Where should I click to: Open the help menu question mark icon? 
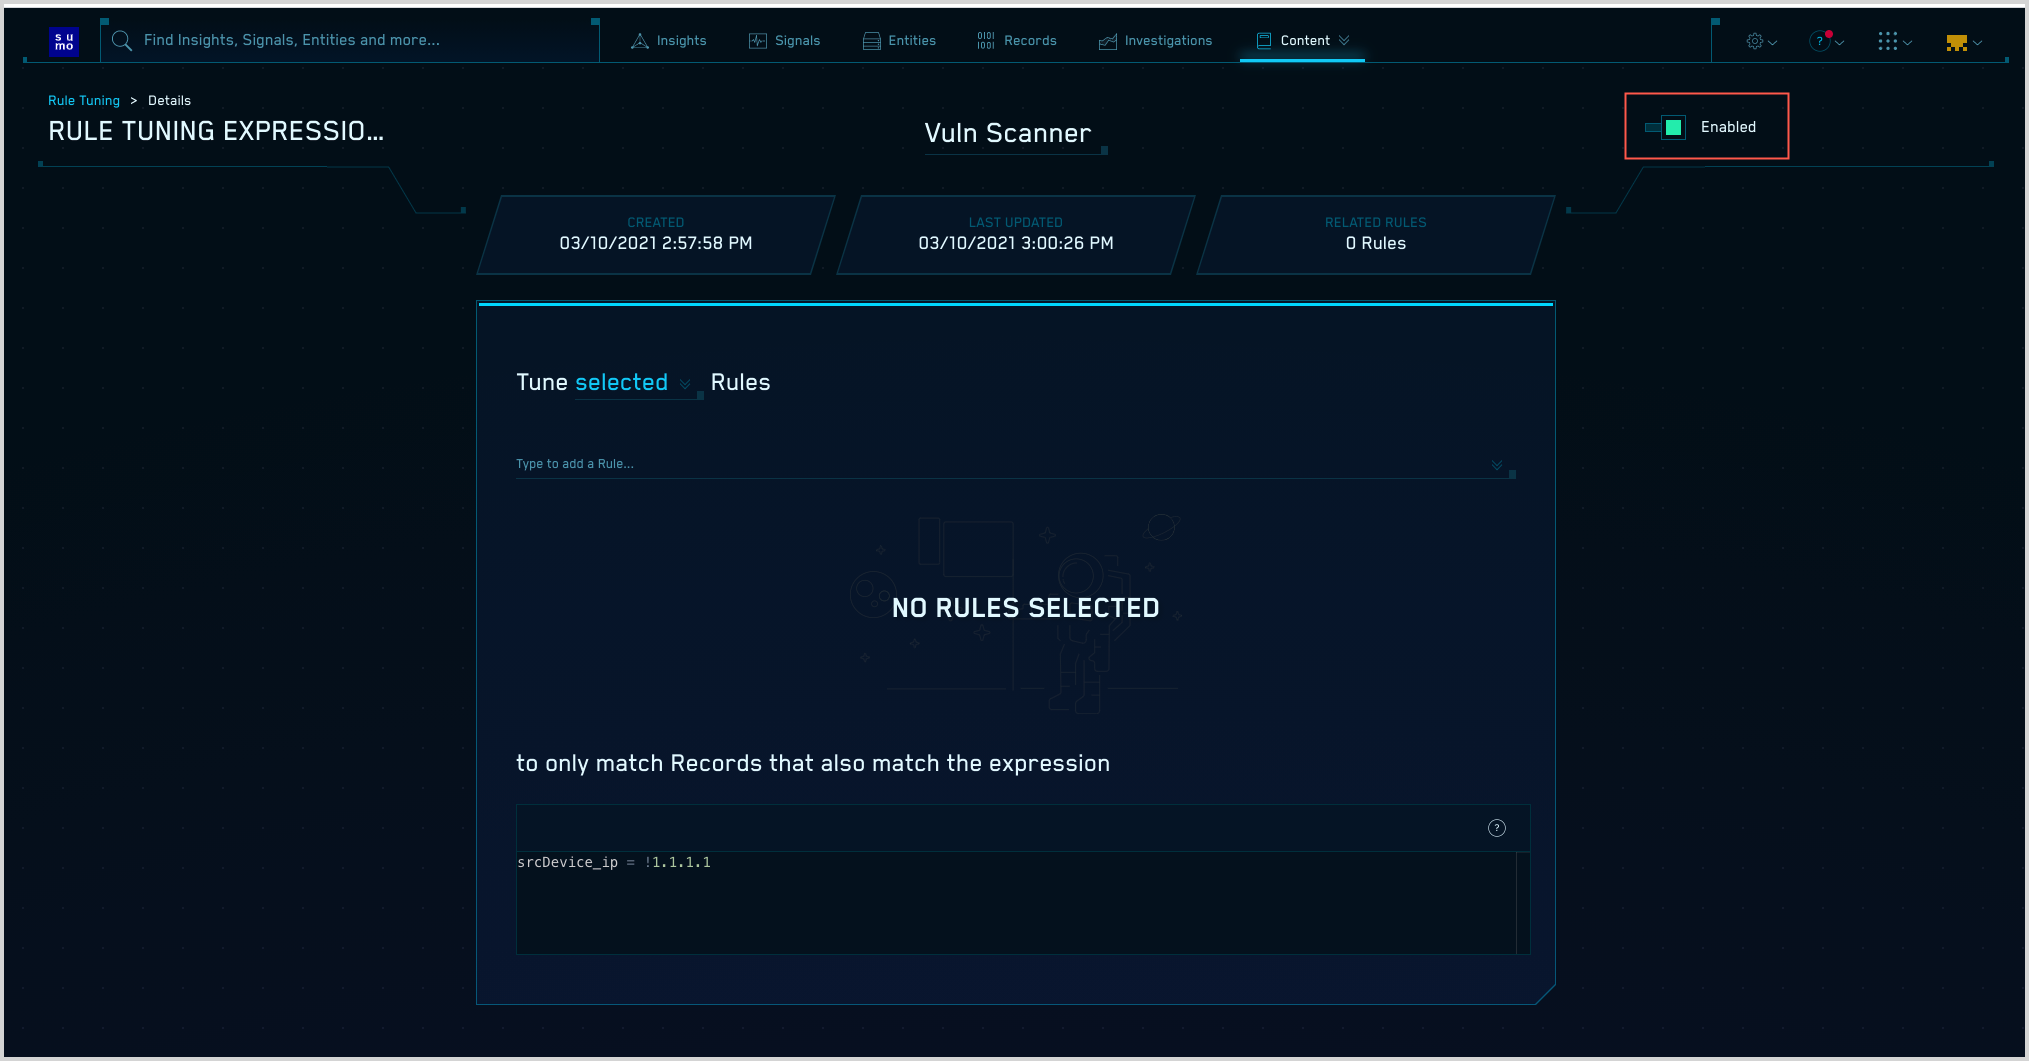tap(1820, 41)
